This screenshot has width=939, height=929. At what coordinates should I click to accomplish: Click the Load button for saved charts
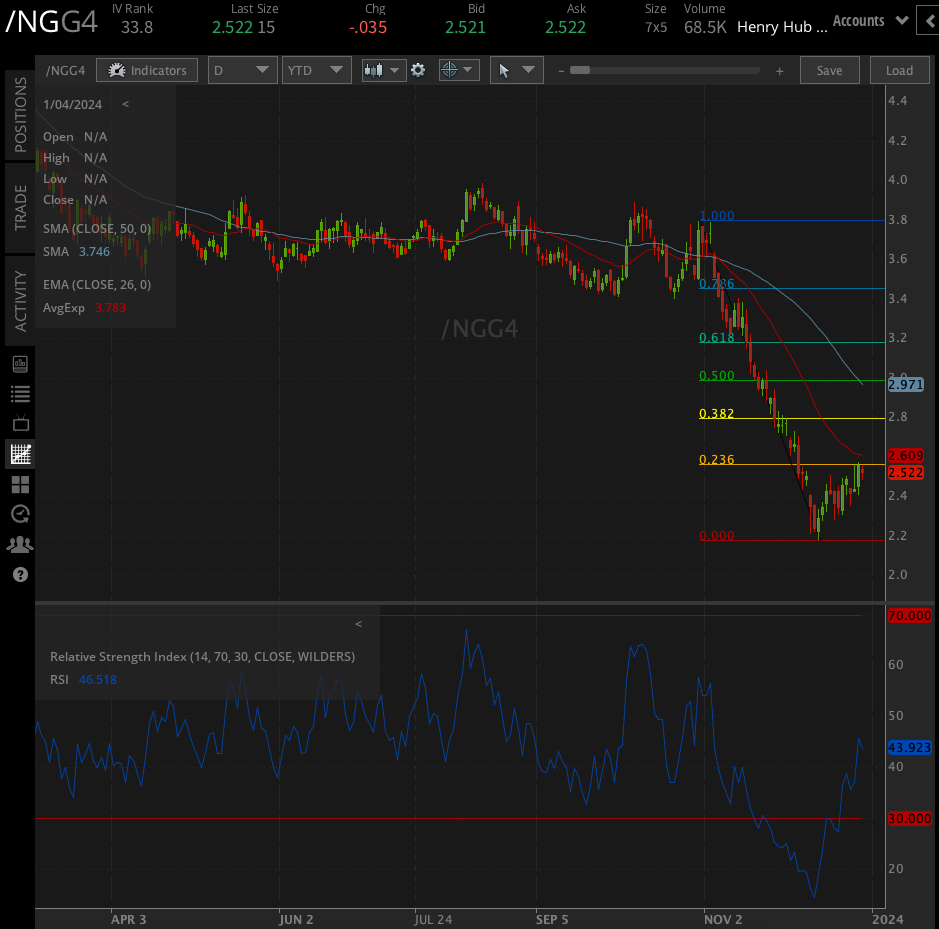pyautogui.click(x=898, y=70)
